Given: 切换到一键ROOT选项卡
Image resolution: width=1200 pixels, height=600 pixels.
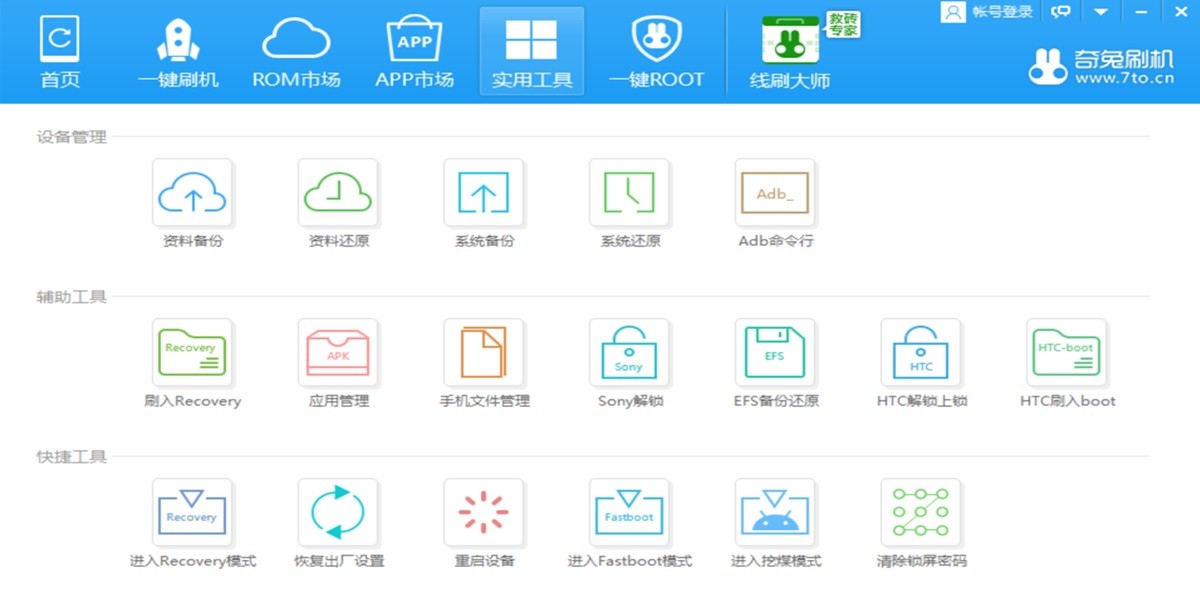Looking at the screenshot, I should click(657, 50).
